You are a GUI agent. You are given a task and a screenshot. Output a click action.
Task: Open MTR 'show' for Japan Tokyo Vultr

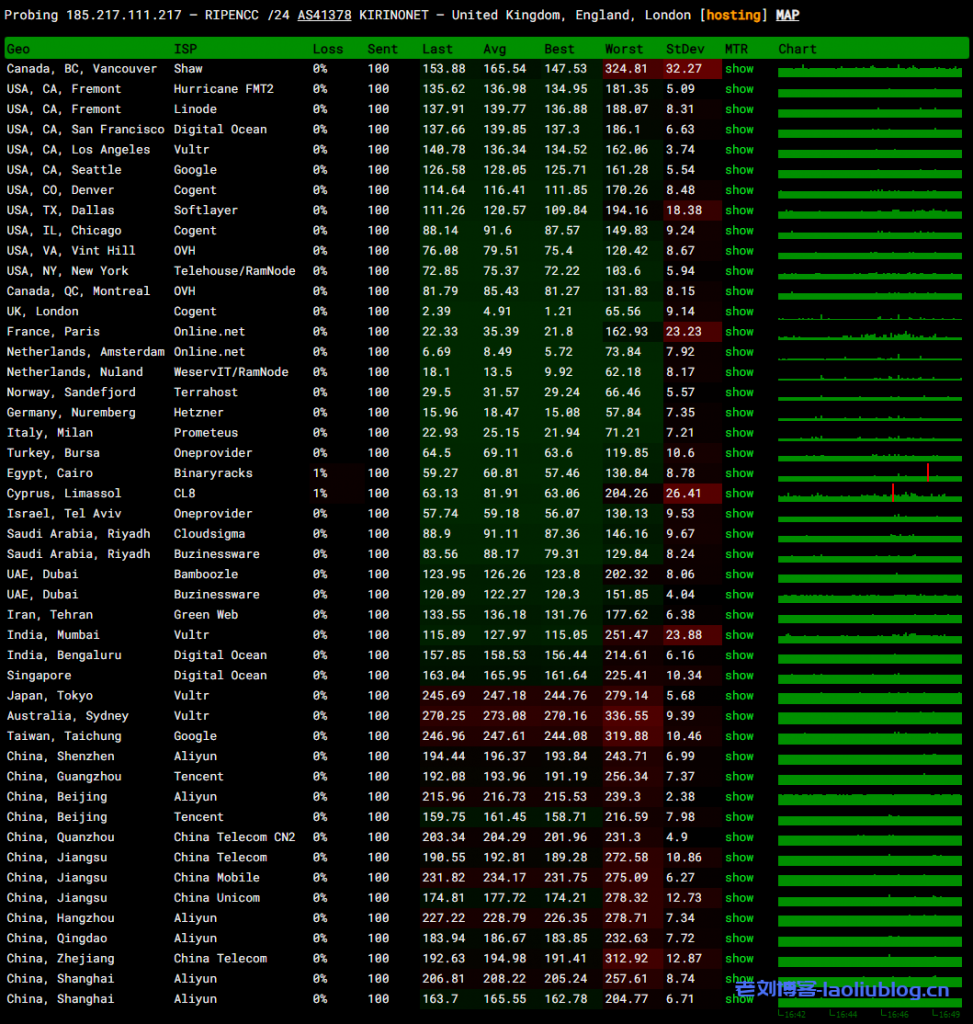point(739,695)
